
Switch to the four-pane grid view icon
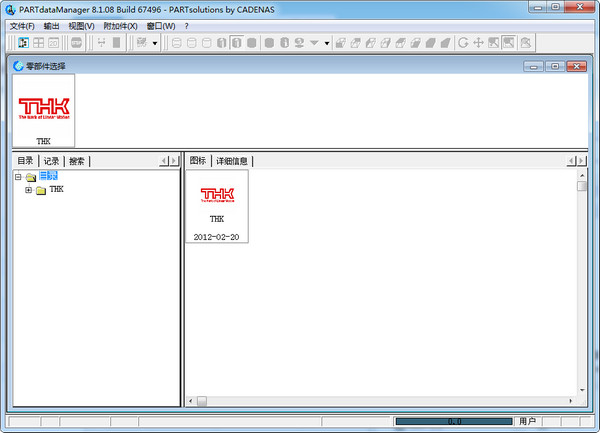pyautogui.click(x=39, y=42)
